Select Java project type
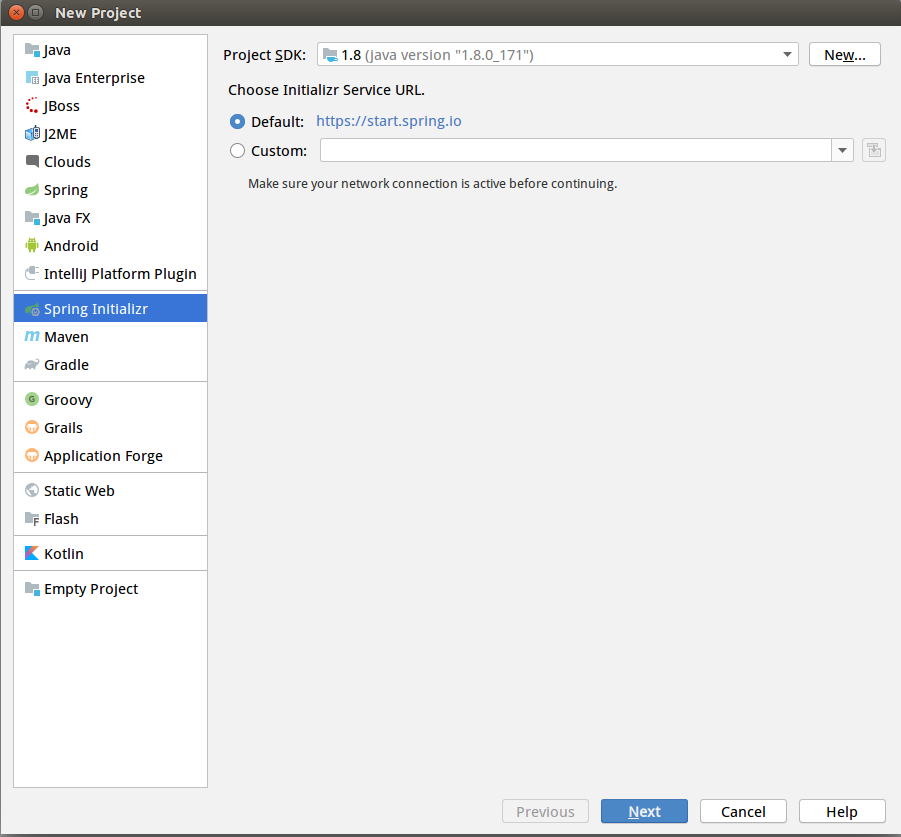901x837 pixels. [110, 50]
